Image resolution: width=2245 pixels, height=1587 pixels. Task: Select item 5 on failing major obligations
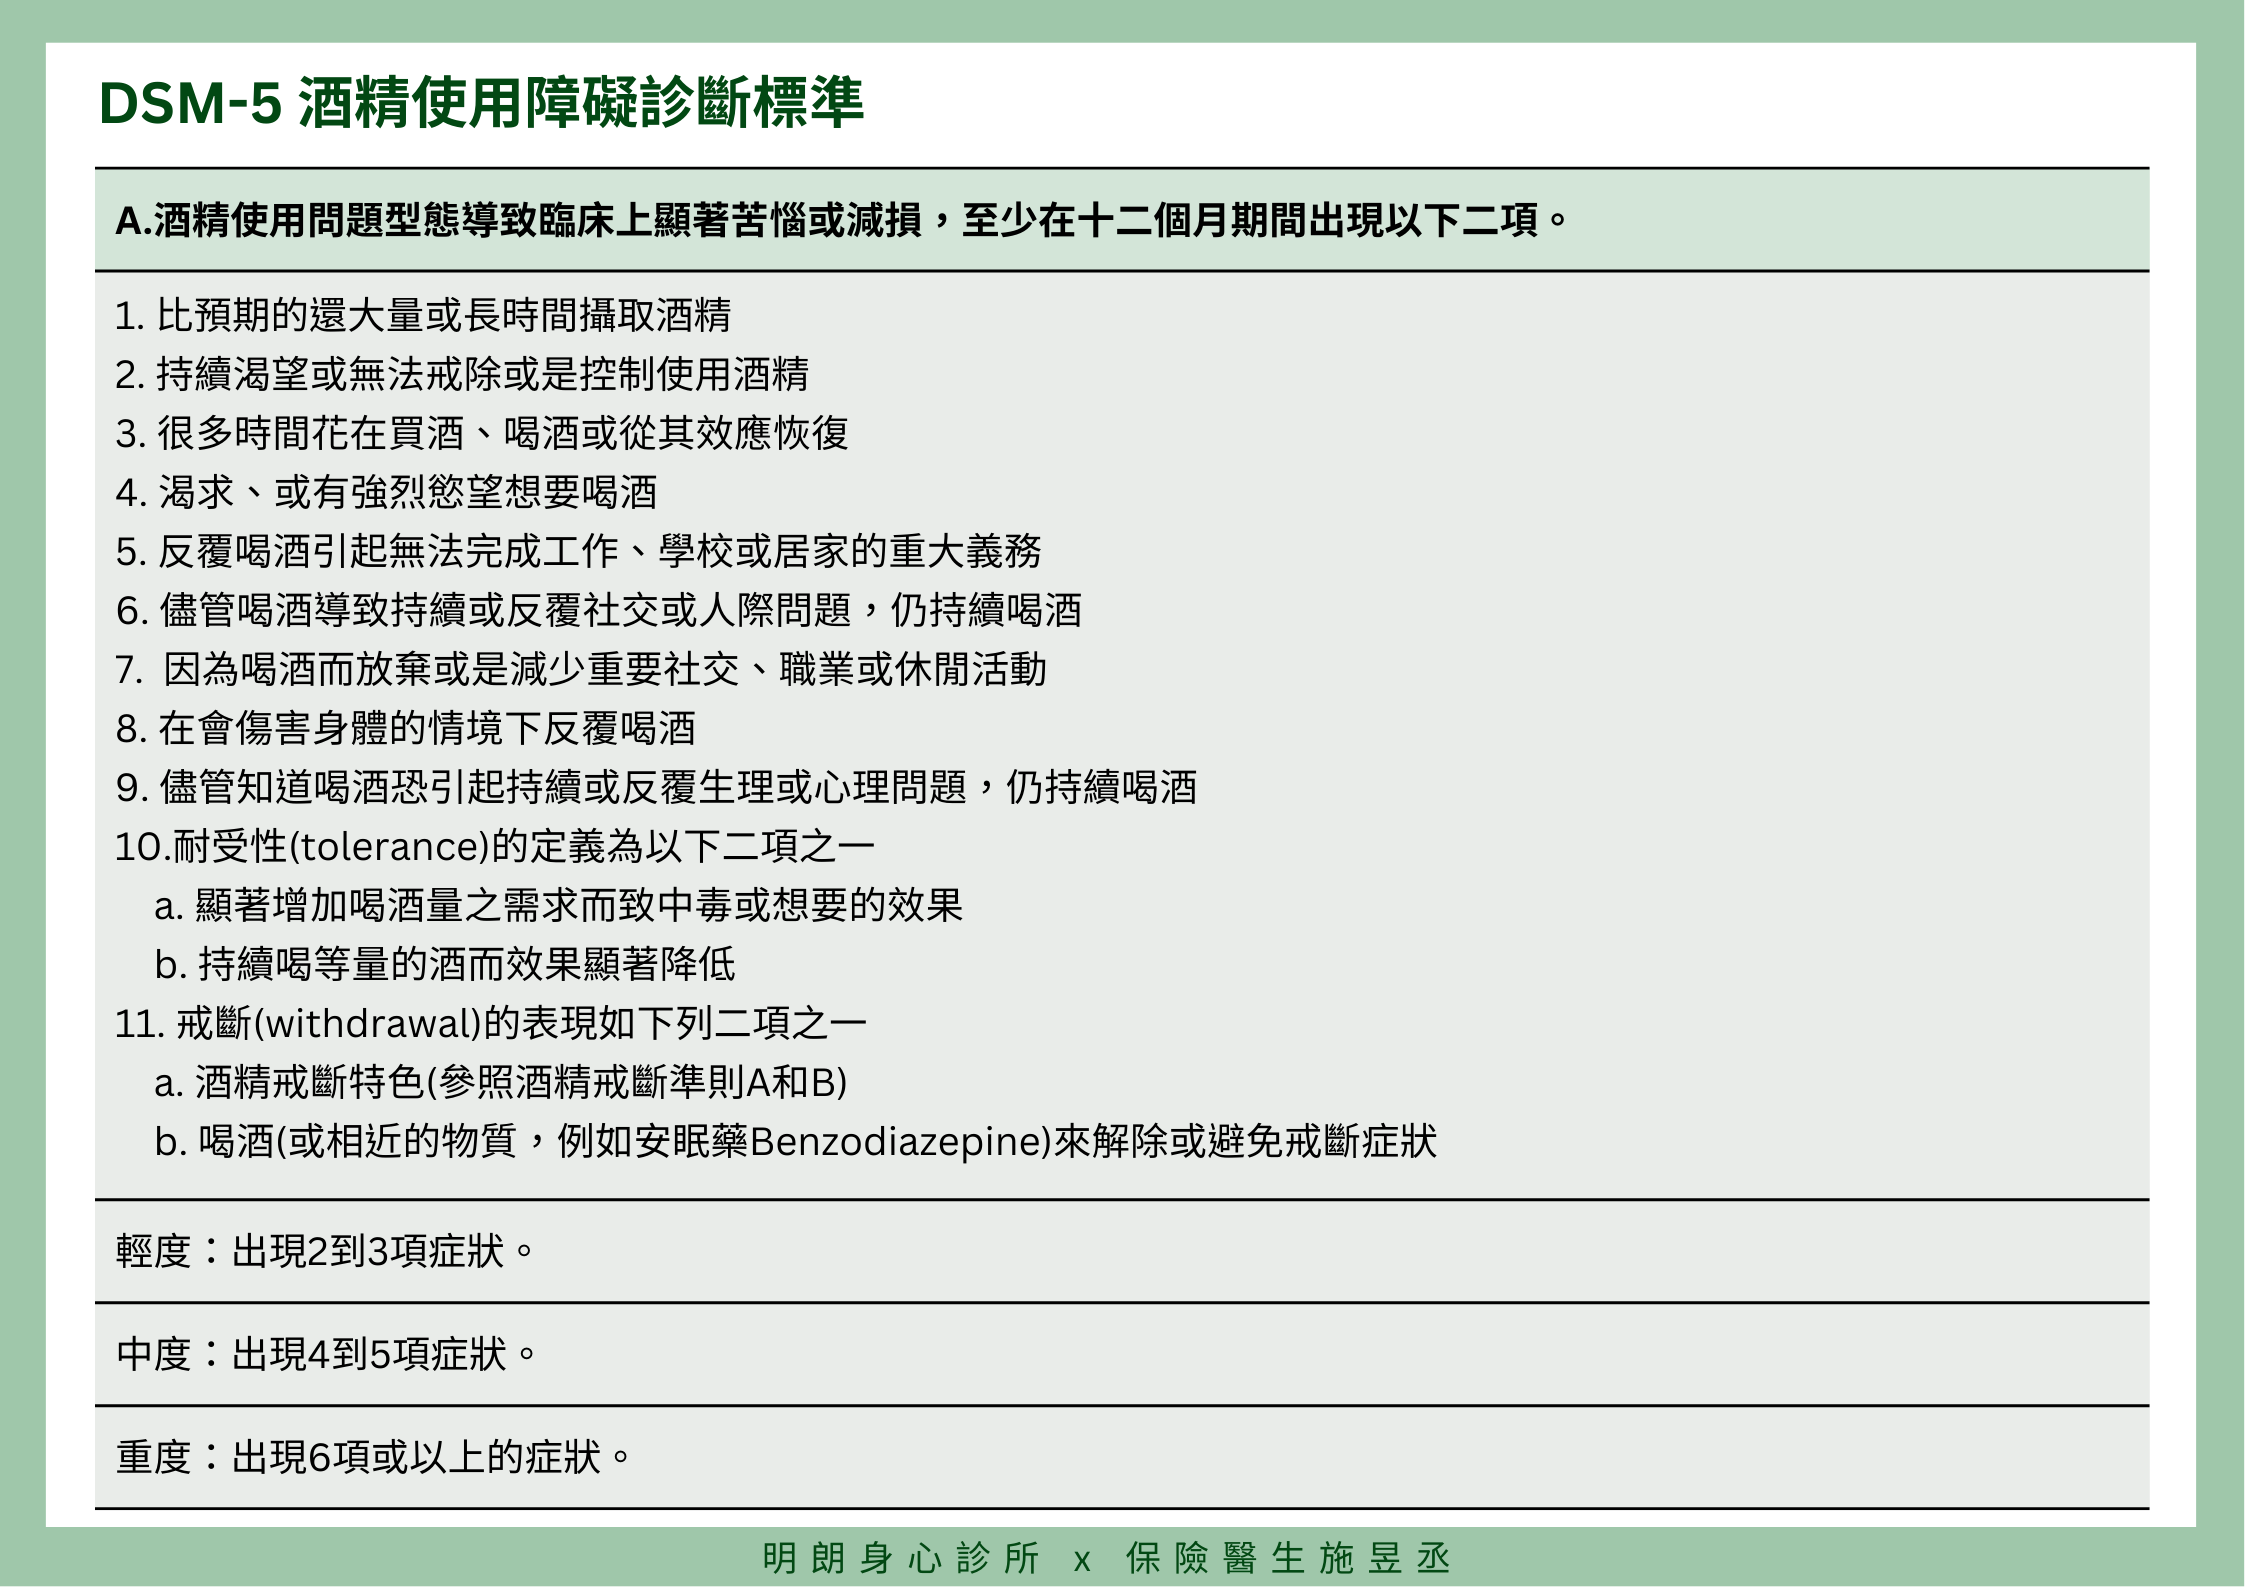pos(578,551)
